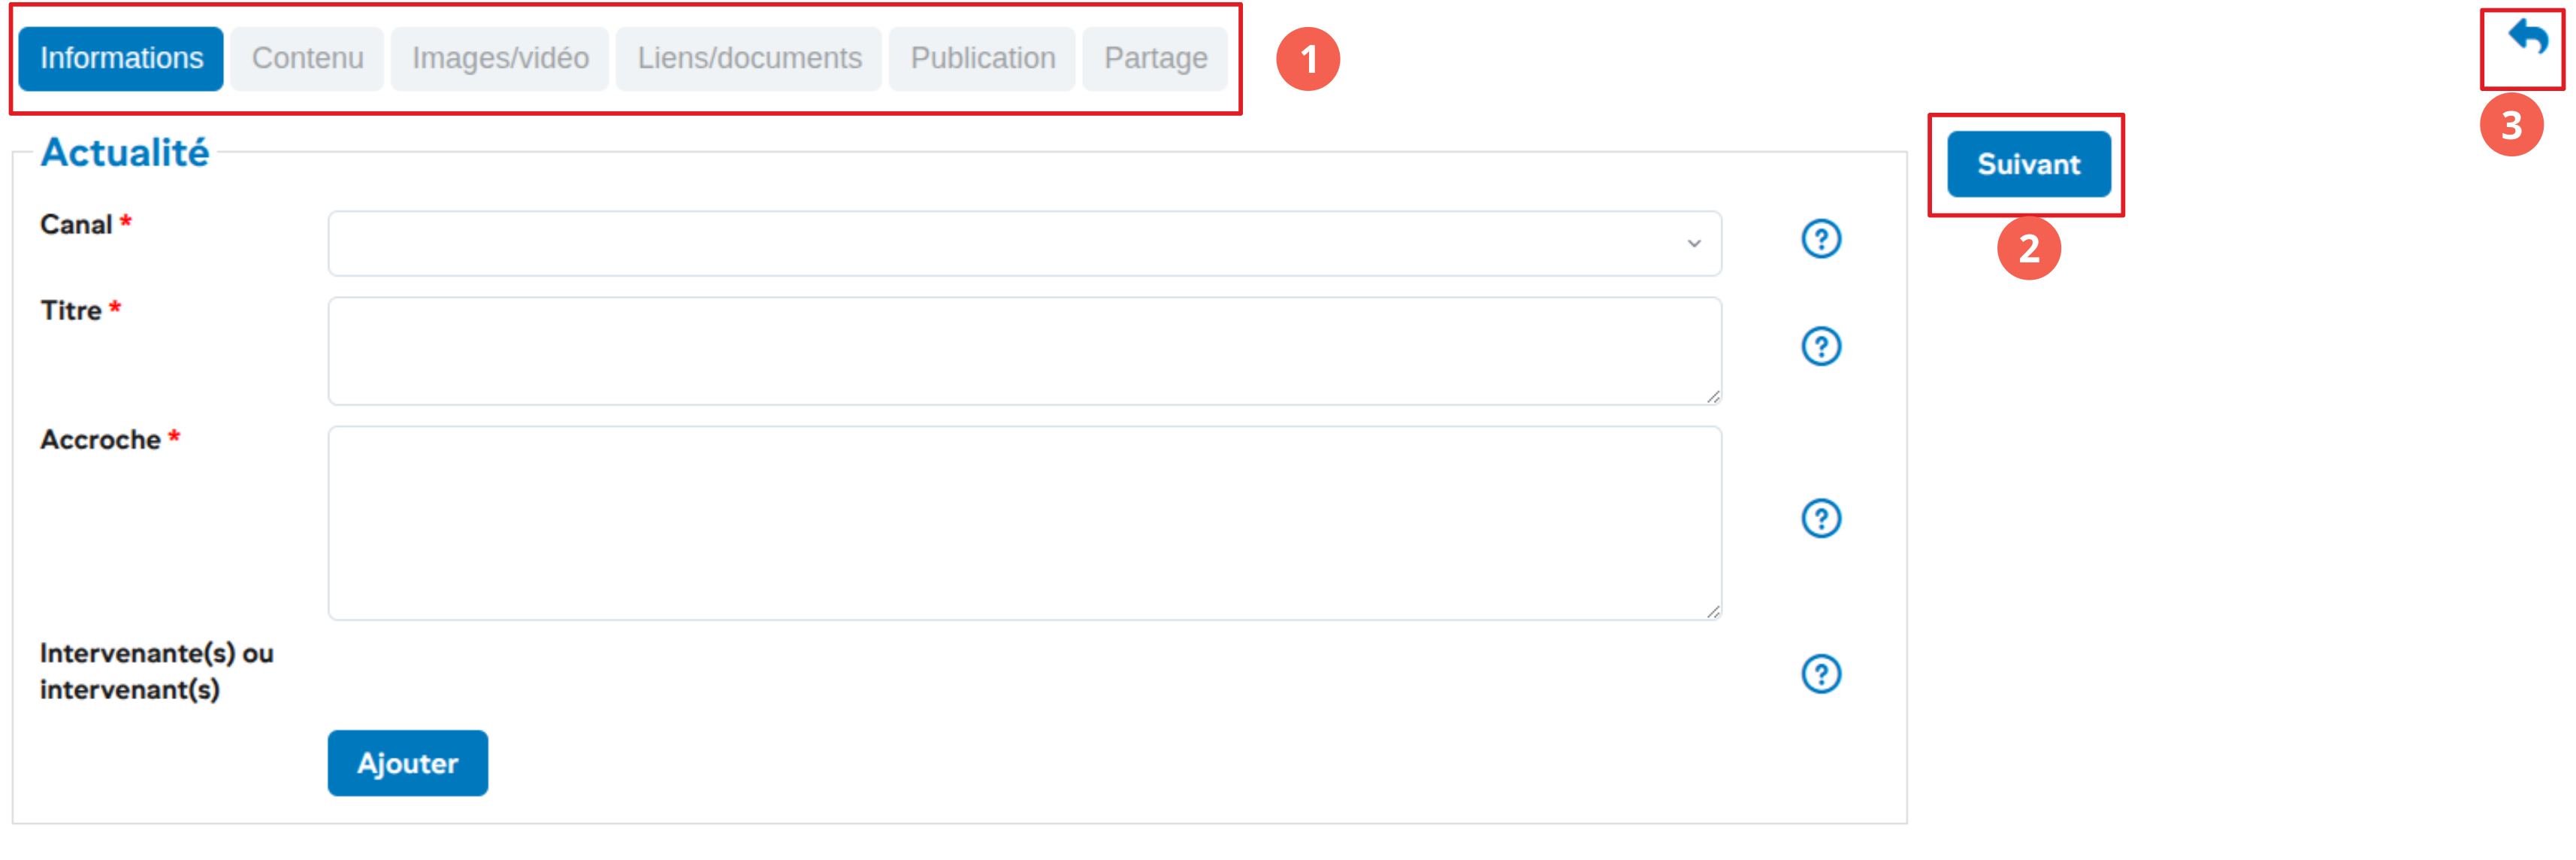Go to the Liens/documents tab
The height and width of the screenshot is (860, 2576).
click(749, 58)
